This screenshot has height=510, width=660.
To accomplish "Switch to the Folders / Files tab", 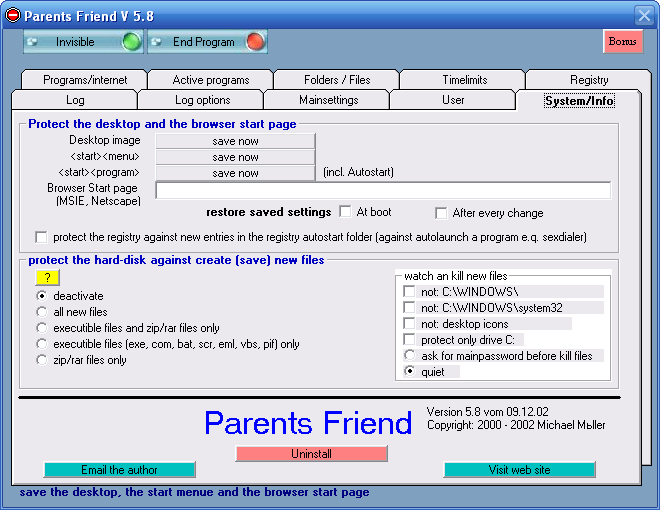I will [337, 80].
